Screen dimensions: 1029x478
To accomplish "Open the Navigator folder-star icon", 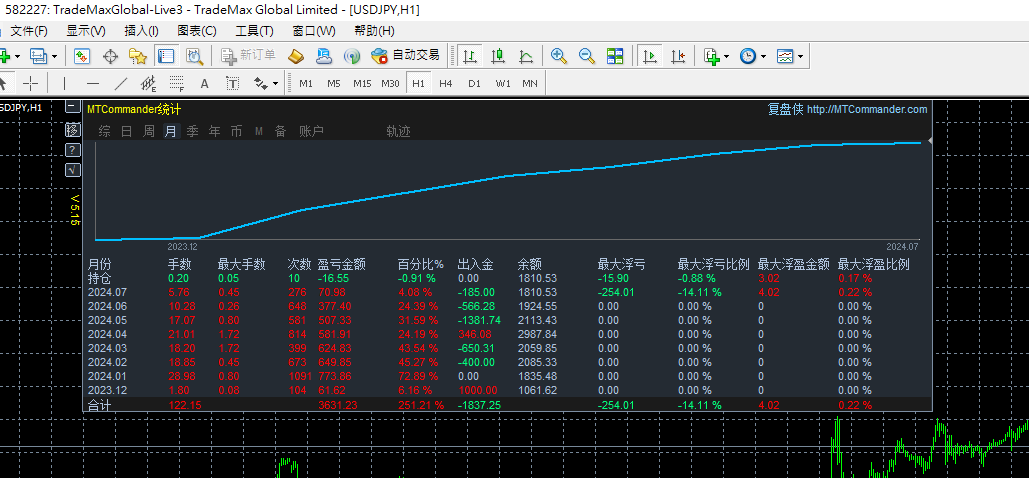I will [138, 56].
